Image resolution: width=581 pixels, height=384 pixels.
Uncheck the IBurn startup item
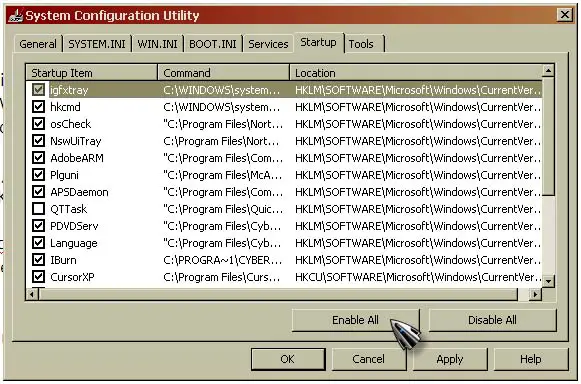click(x=38, y=260)
